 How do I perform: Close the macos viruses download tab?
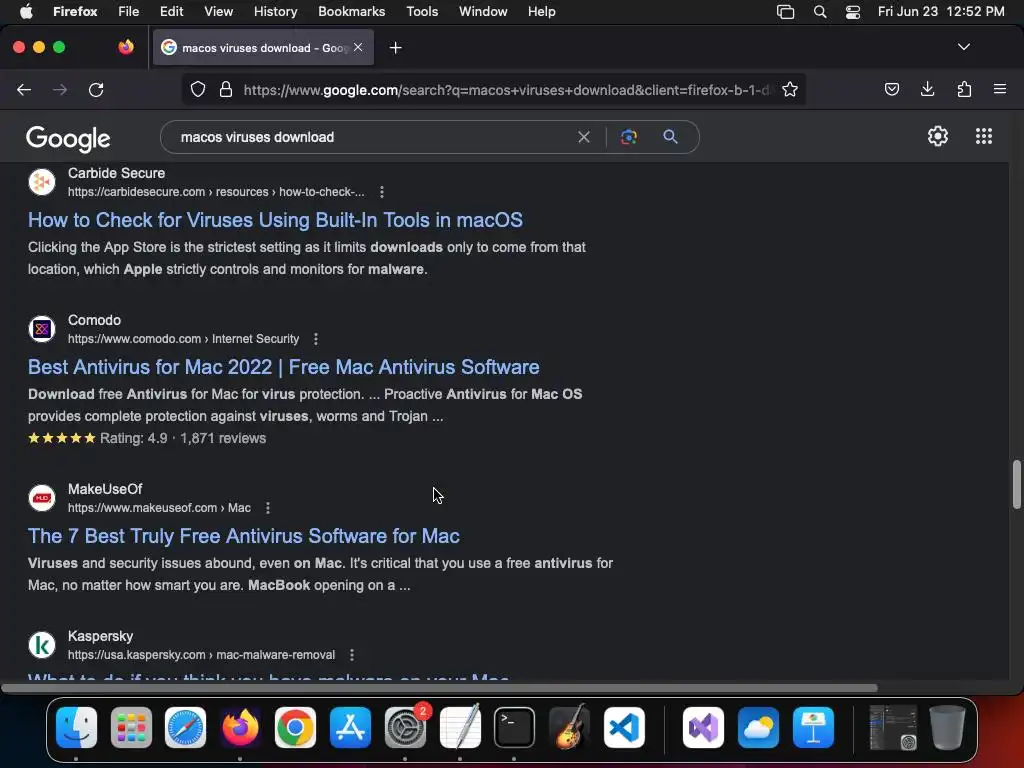coord(358,47)
